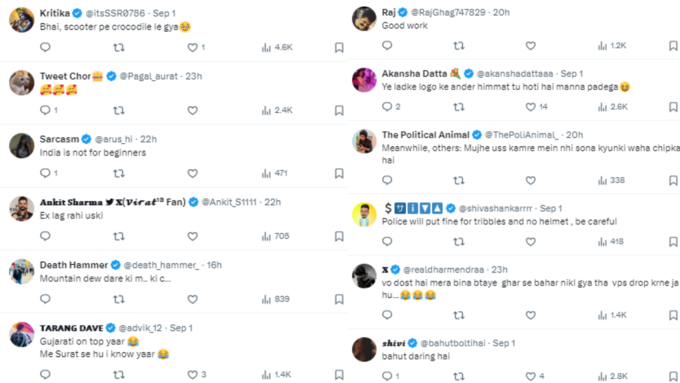This screenshot has width=680, height=383.
Task: Visit @Pagal_aurat handle link
Action: coord(149,76)
